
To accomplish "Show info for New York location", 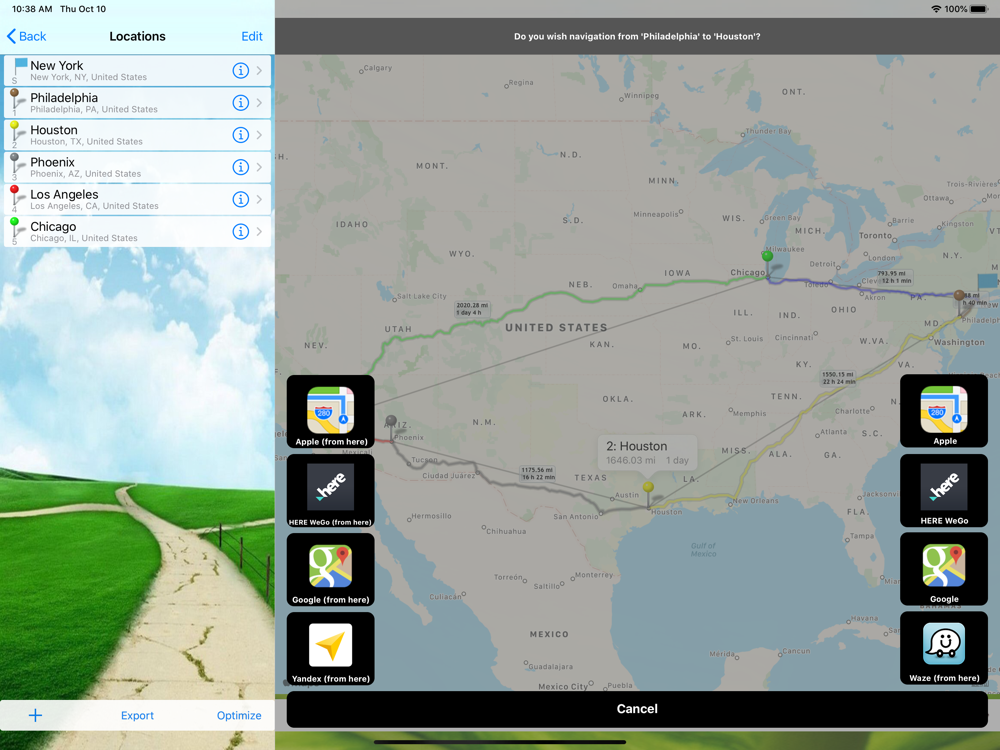I will 240,71.
